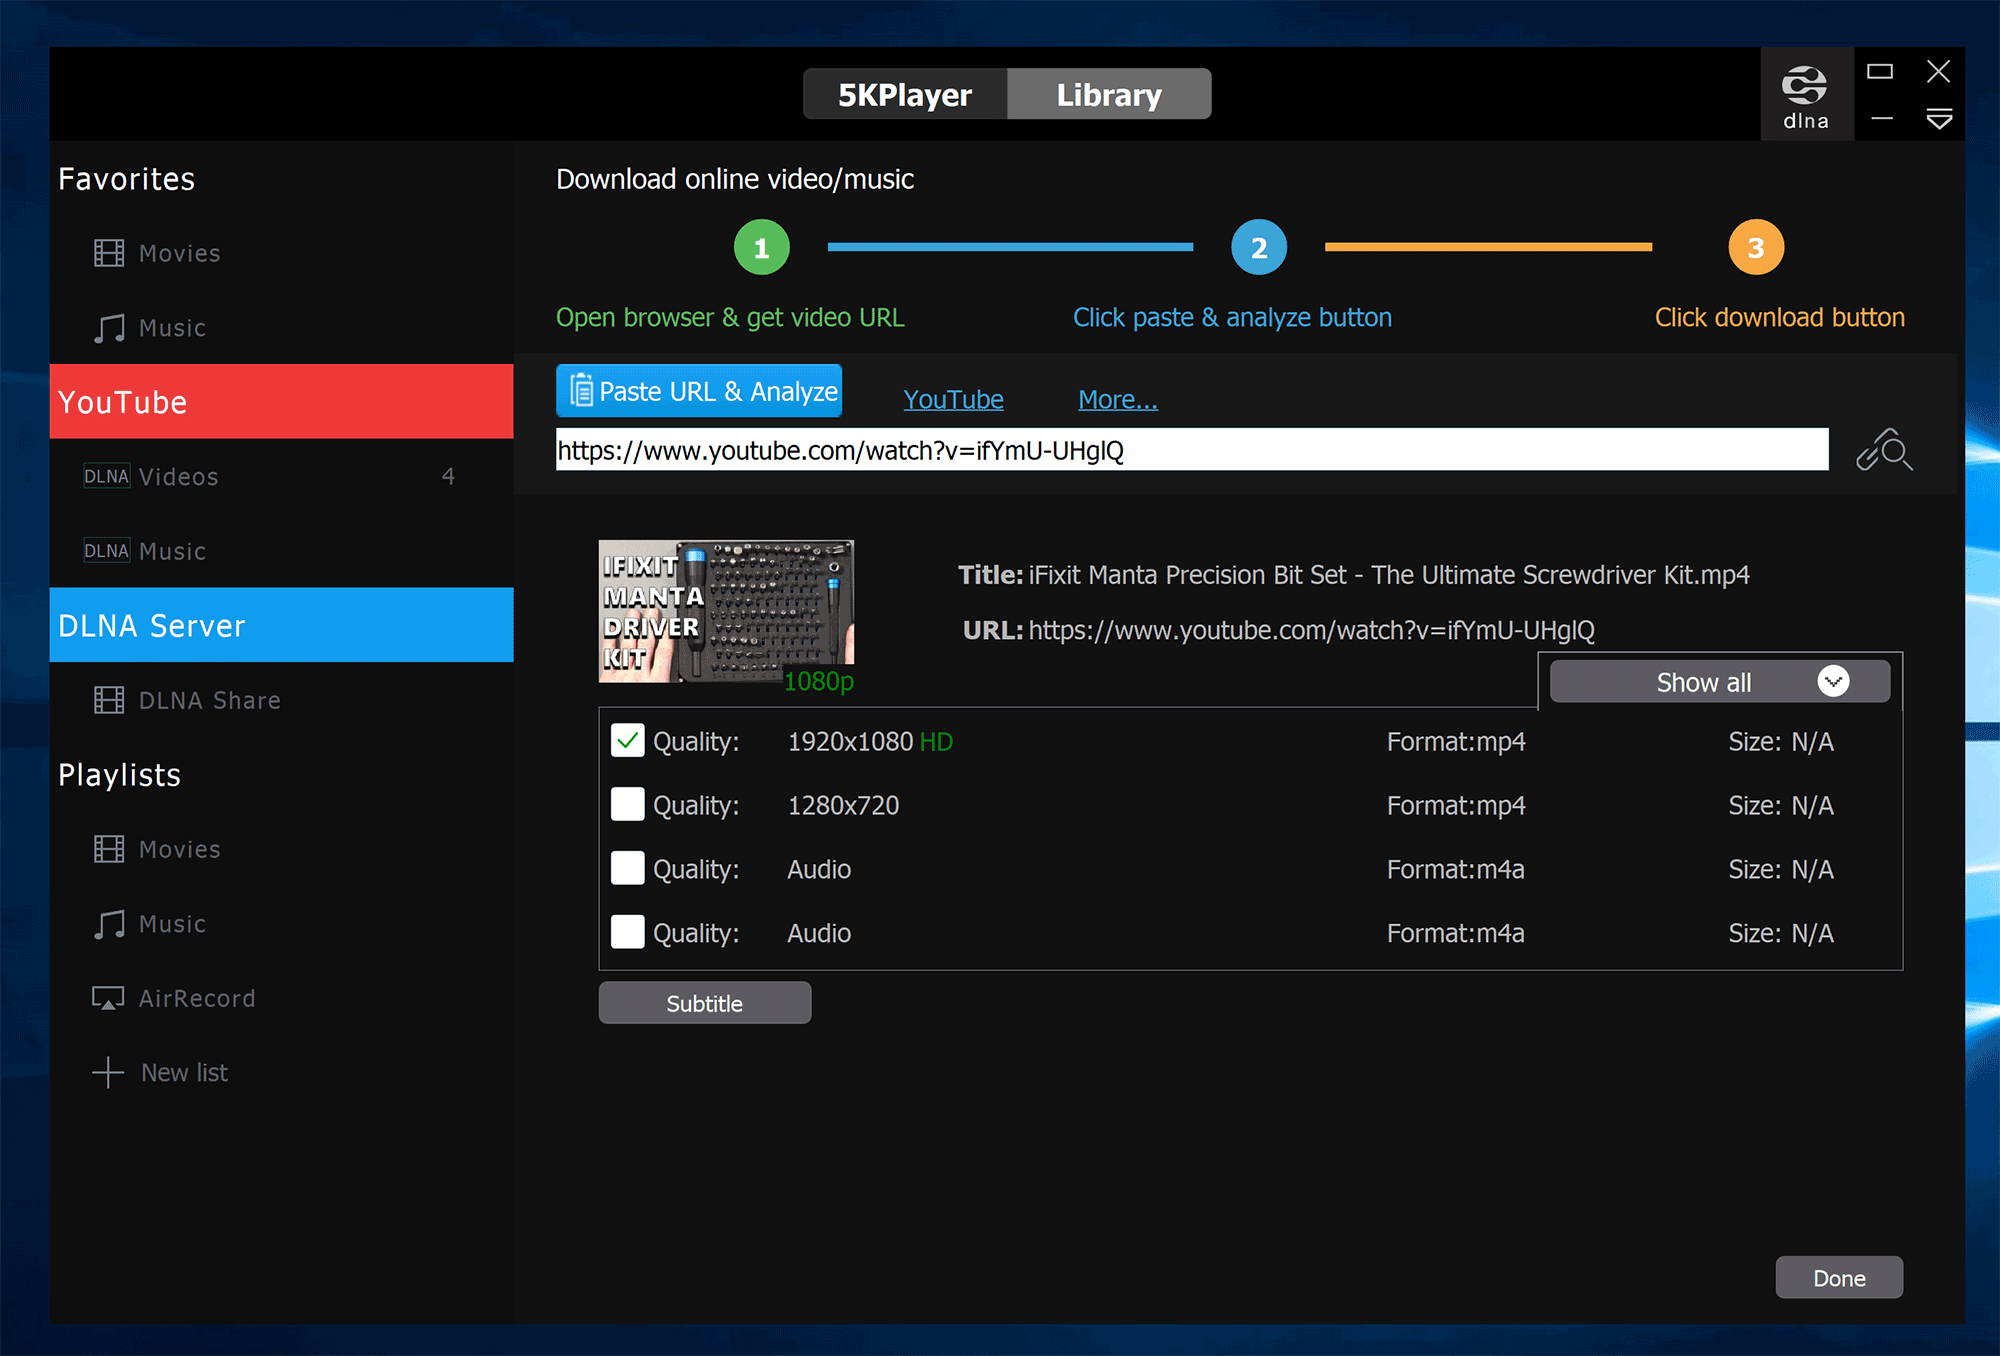Click the video URL input field
2000x1356 pixels.
[x=1192, y=450]
